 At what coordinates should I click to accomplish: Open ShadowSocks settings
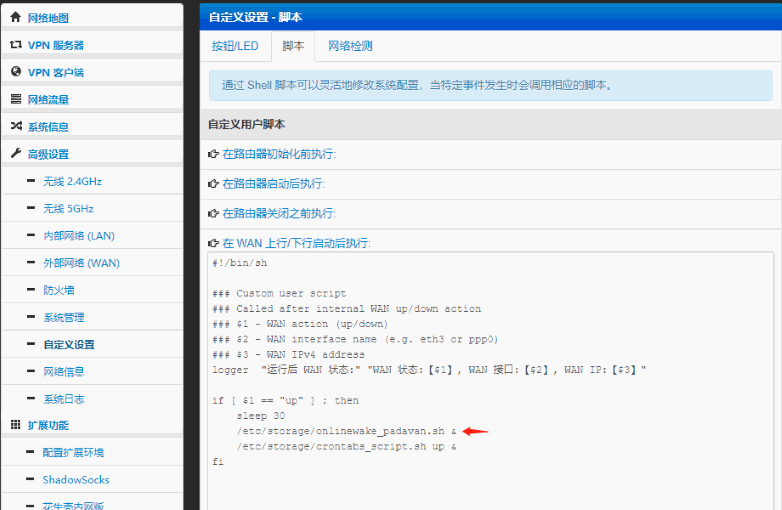(76, 480)
